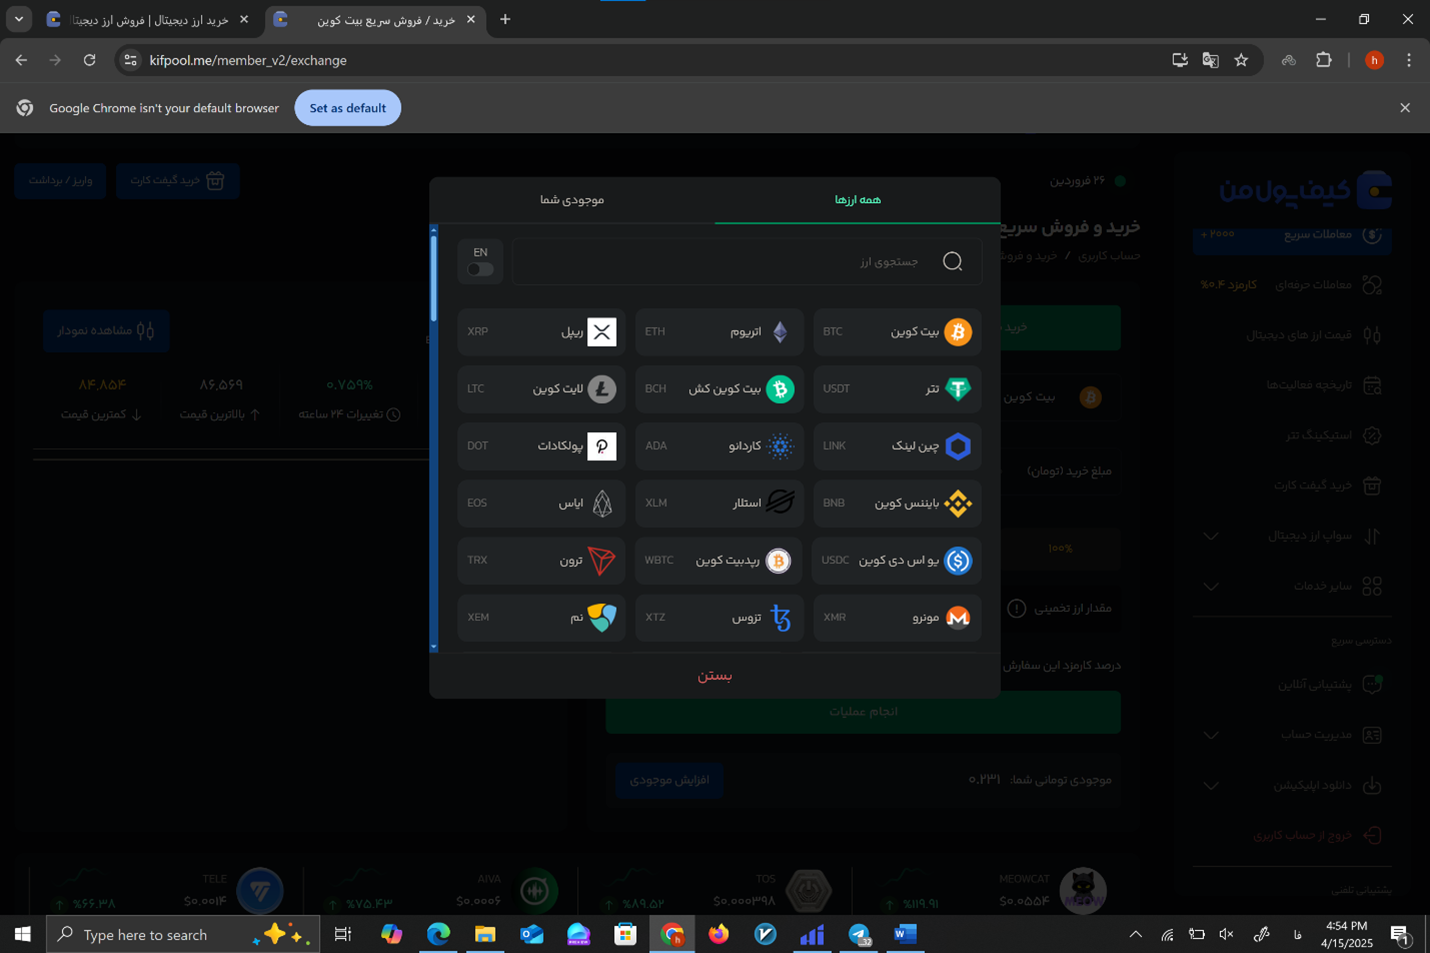Choose Bitcoin Cash BCH

[719, 389]
